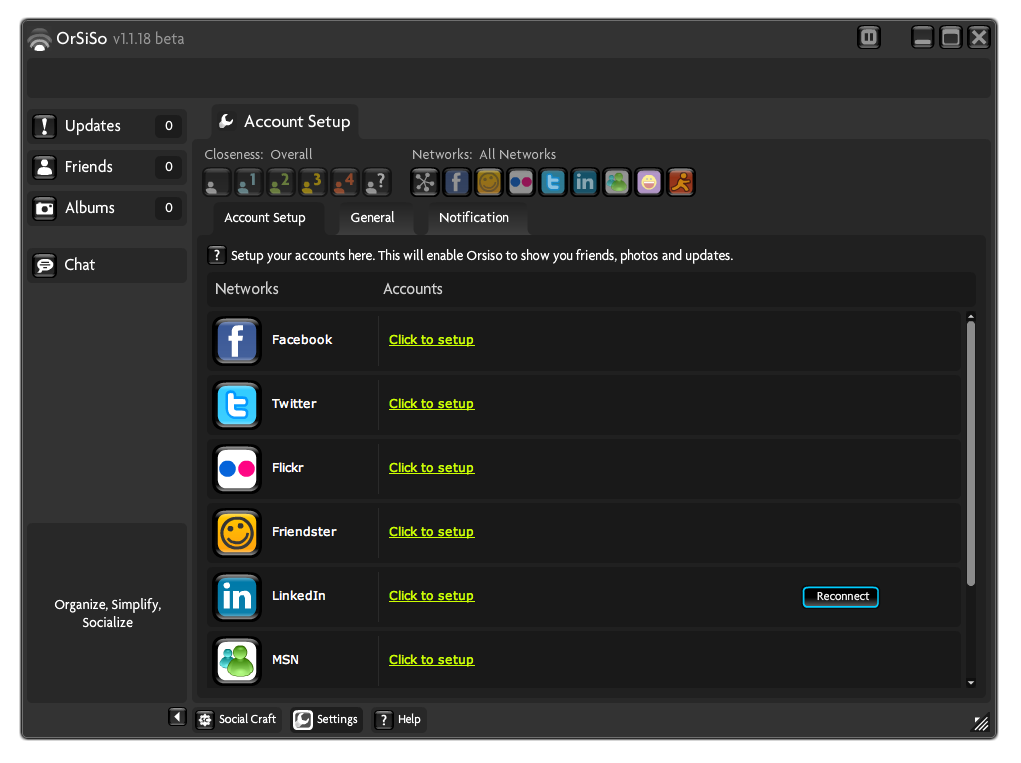Filter by LinkedIn in the Networks bar

(x=585, y=182)
